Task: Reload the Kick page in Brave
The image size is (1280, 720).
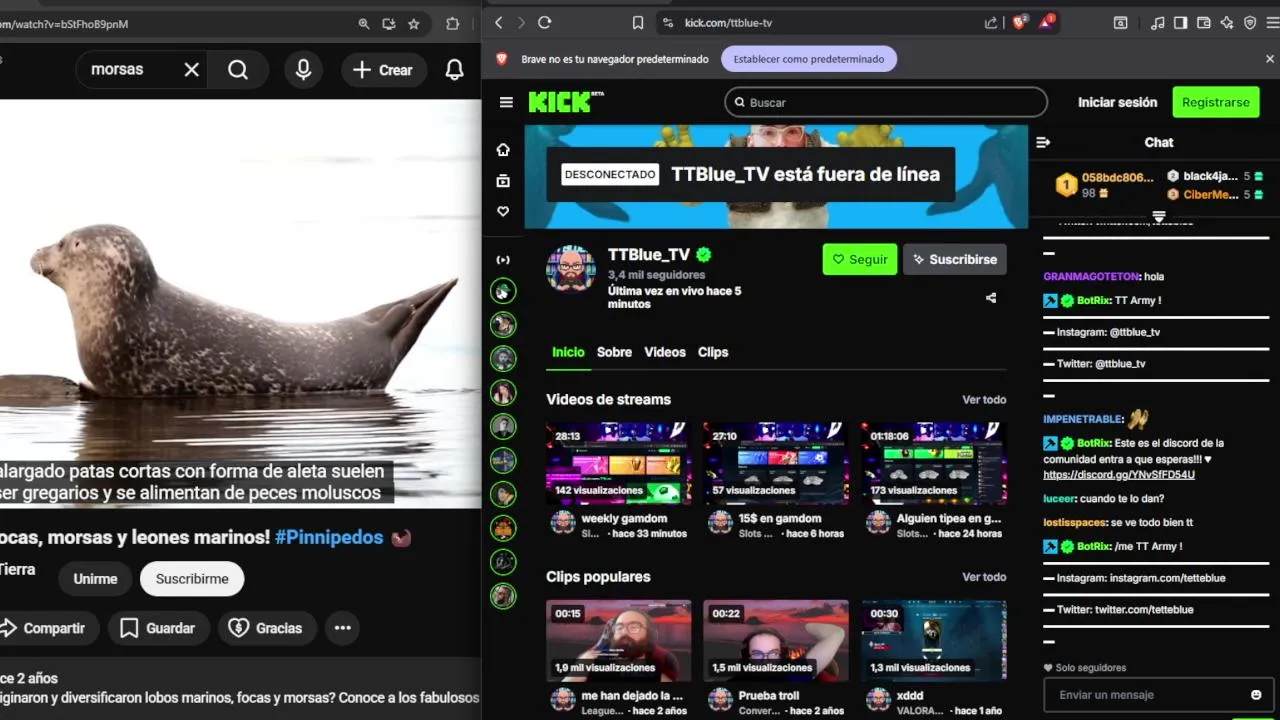Action: click(545, 22)
